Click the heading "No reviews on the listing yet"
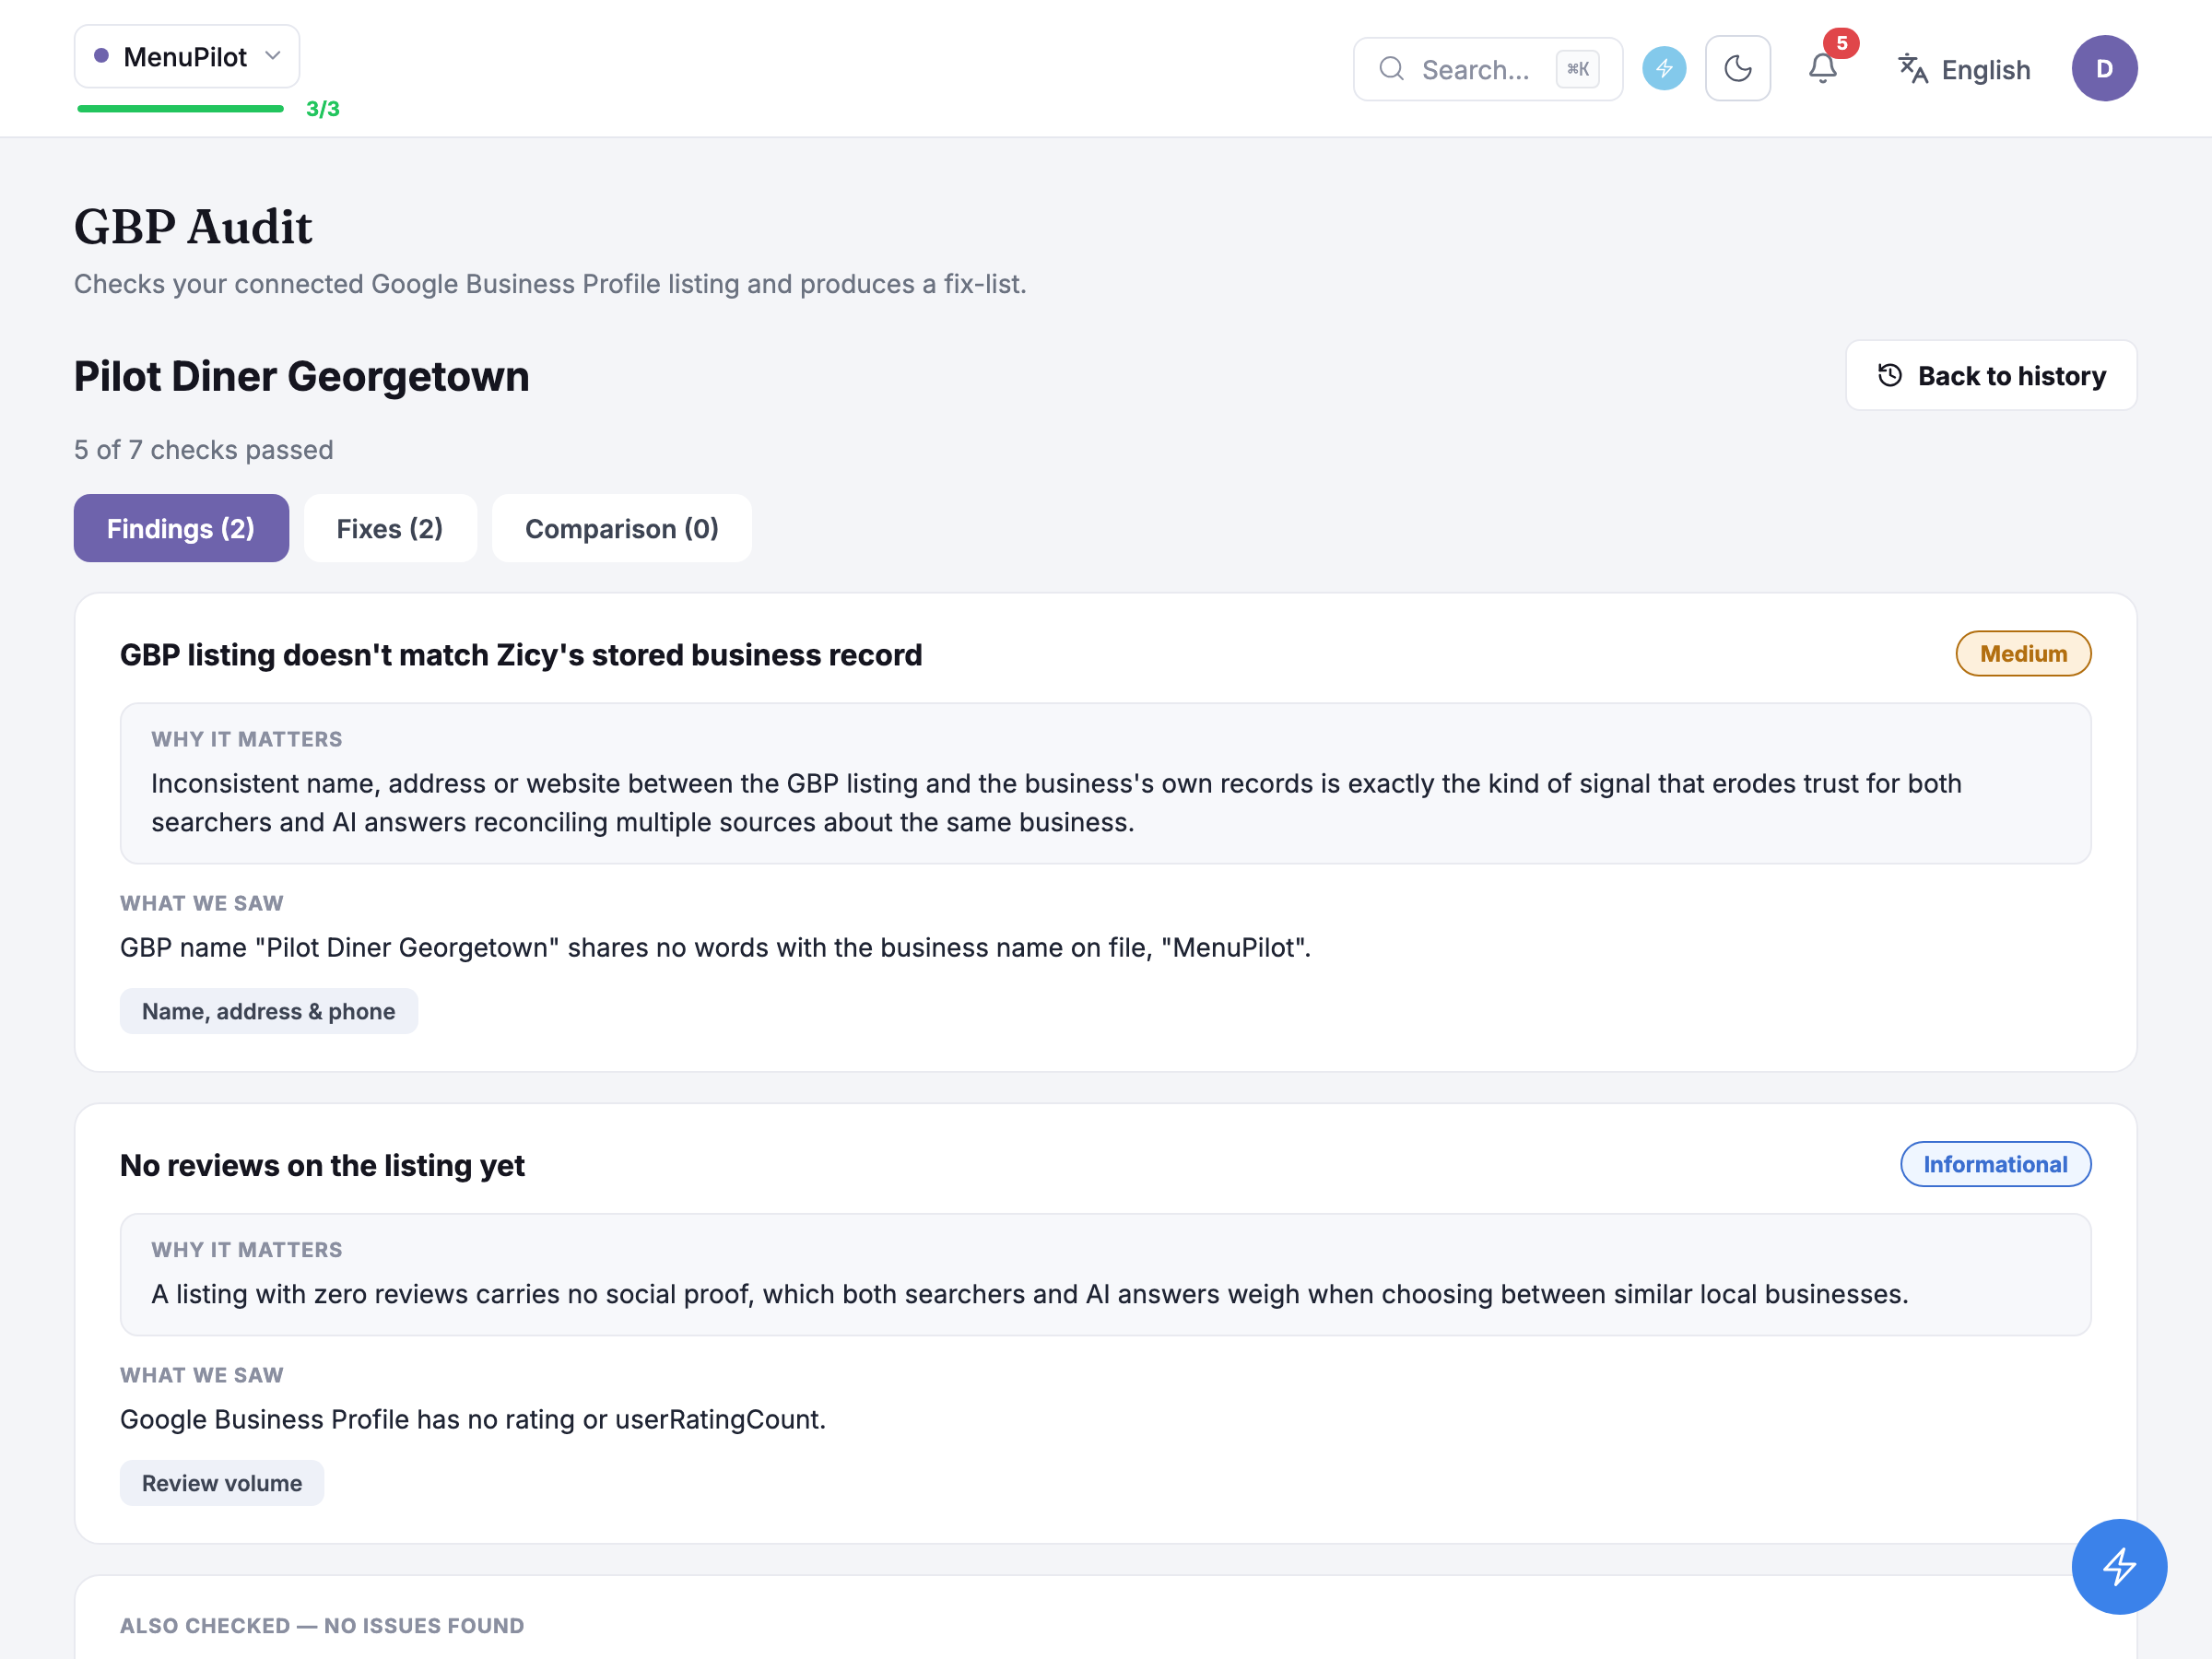2212x1659 pixels. pos(322,1166)
